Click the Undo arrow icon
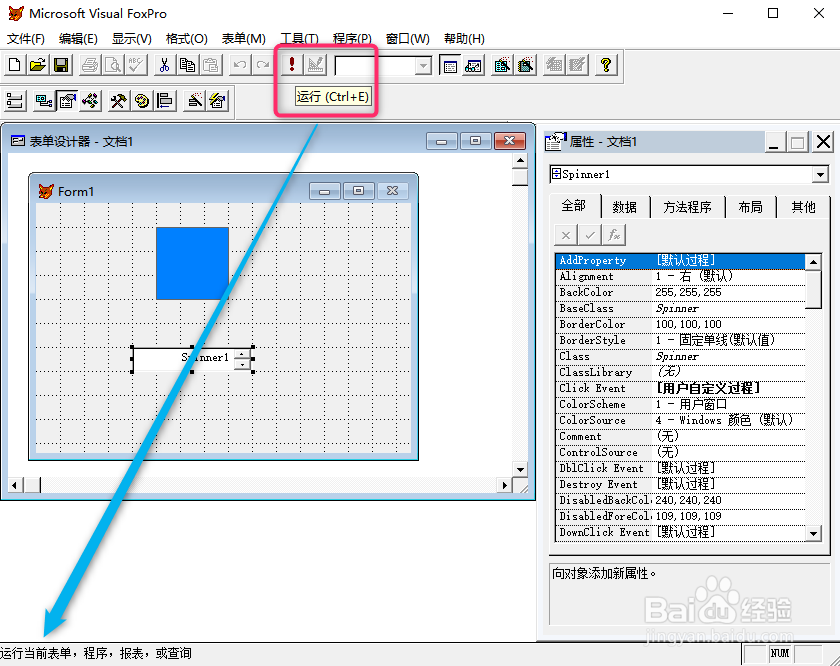This screenshot has width=840, height=666. coord(239,65)
